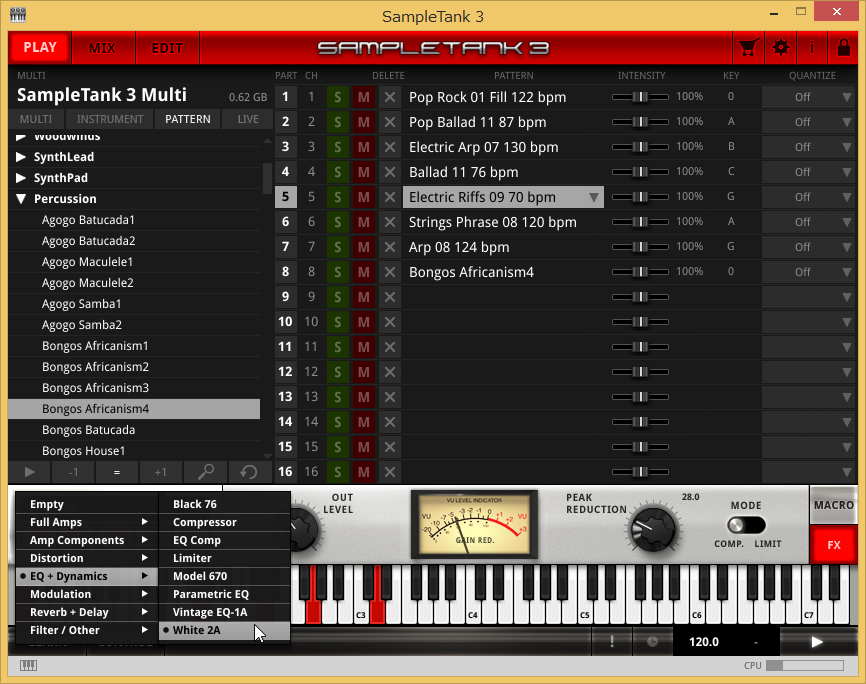
Task: Open the settings gear icon
Action: [780, 48]
